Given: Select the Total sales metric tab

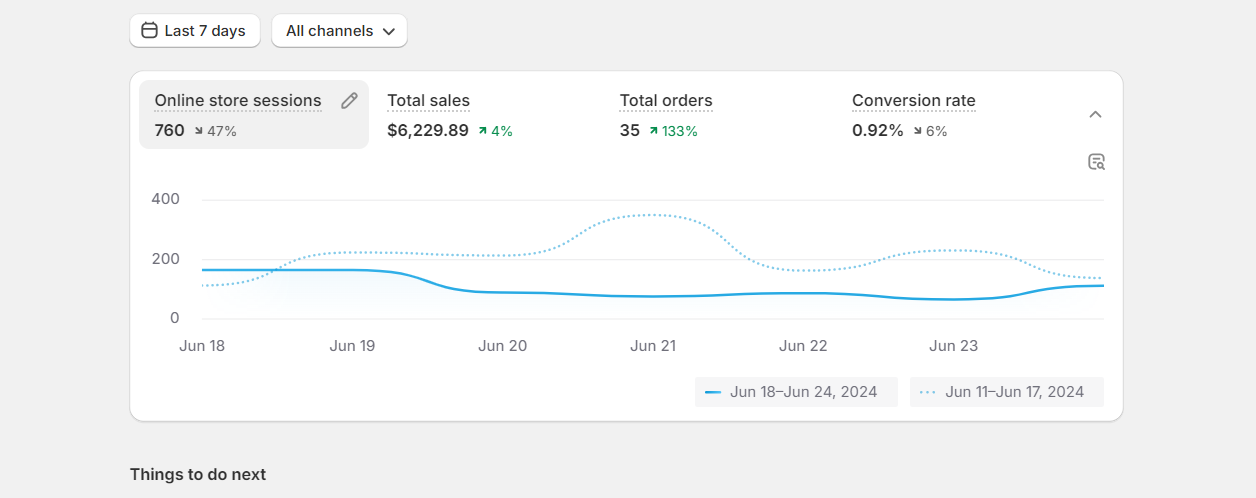Looking at the screenshot, I should click(x=428, y=100).
